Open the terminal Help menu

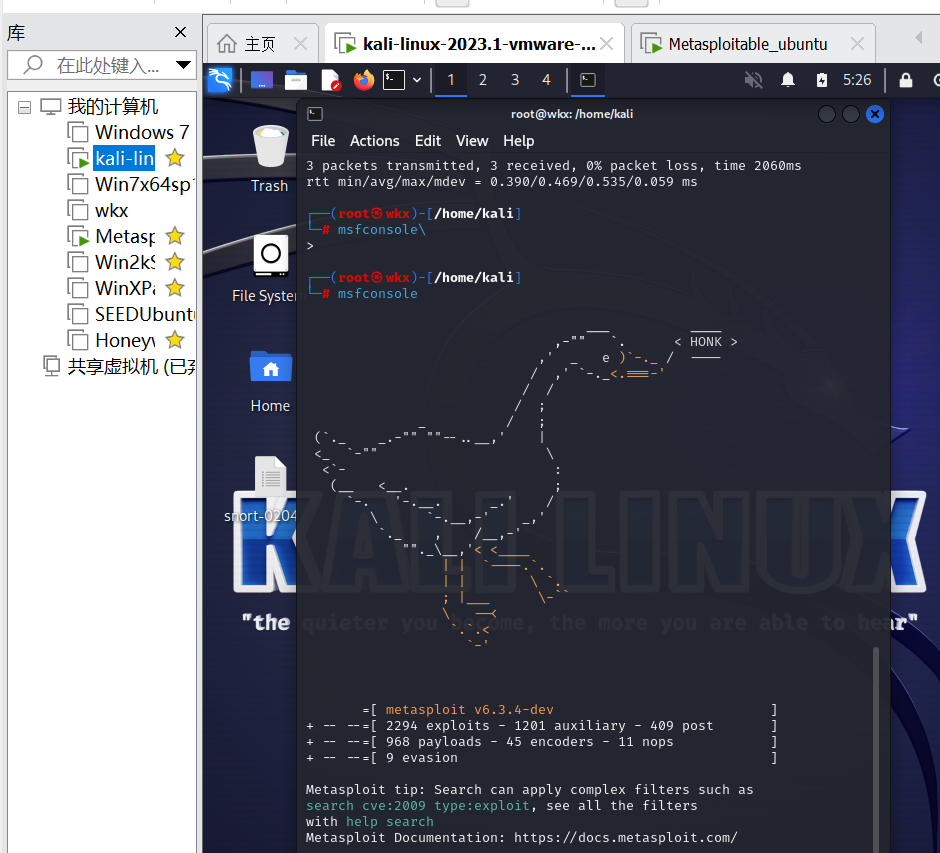point(518,141)
